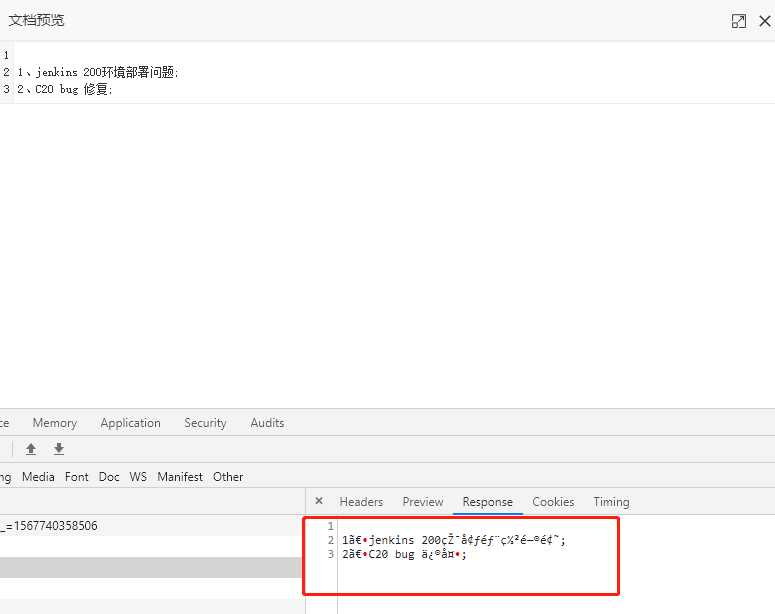Click the 文档预览 dialog title
The height and width of the screenshot is (614, 775).
click(x=36, y=20)
